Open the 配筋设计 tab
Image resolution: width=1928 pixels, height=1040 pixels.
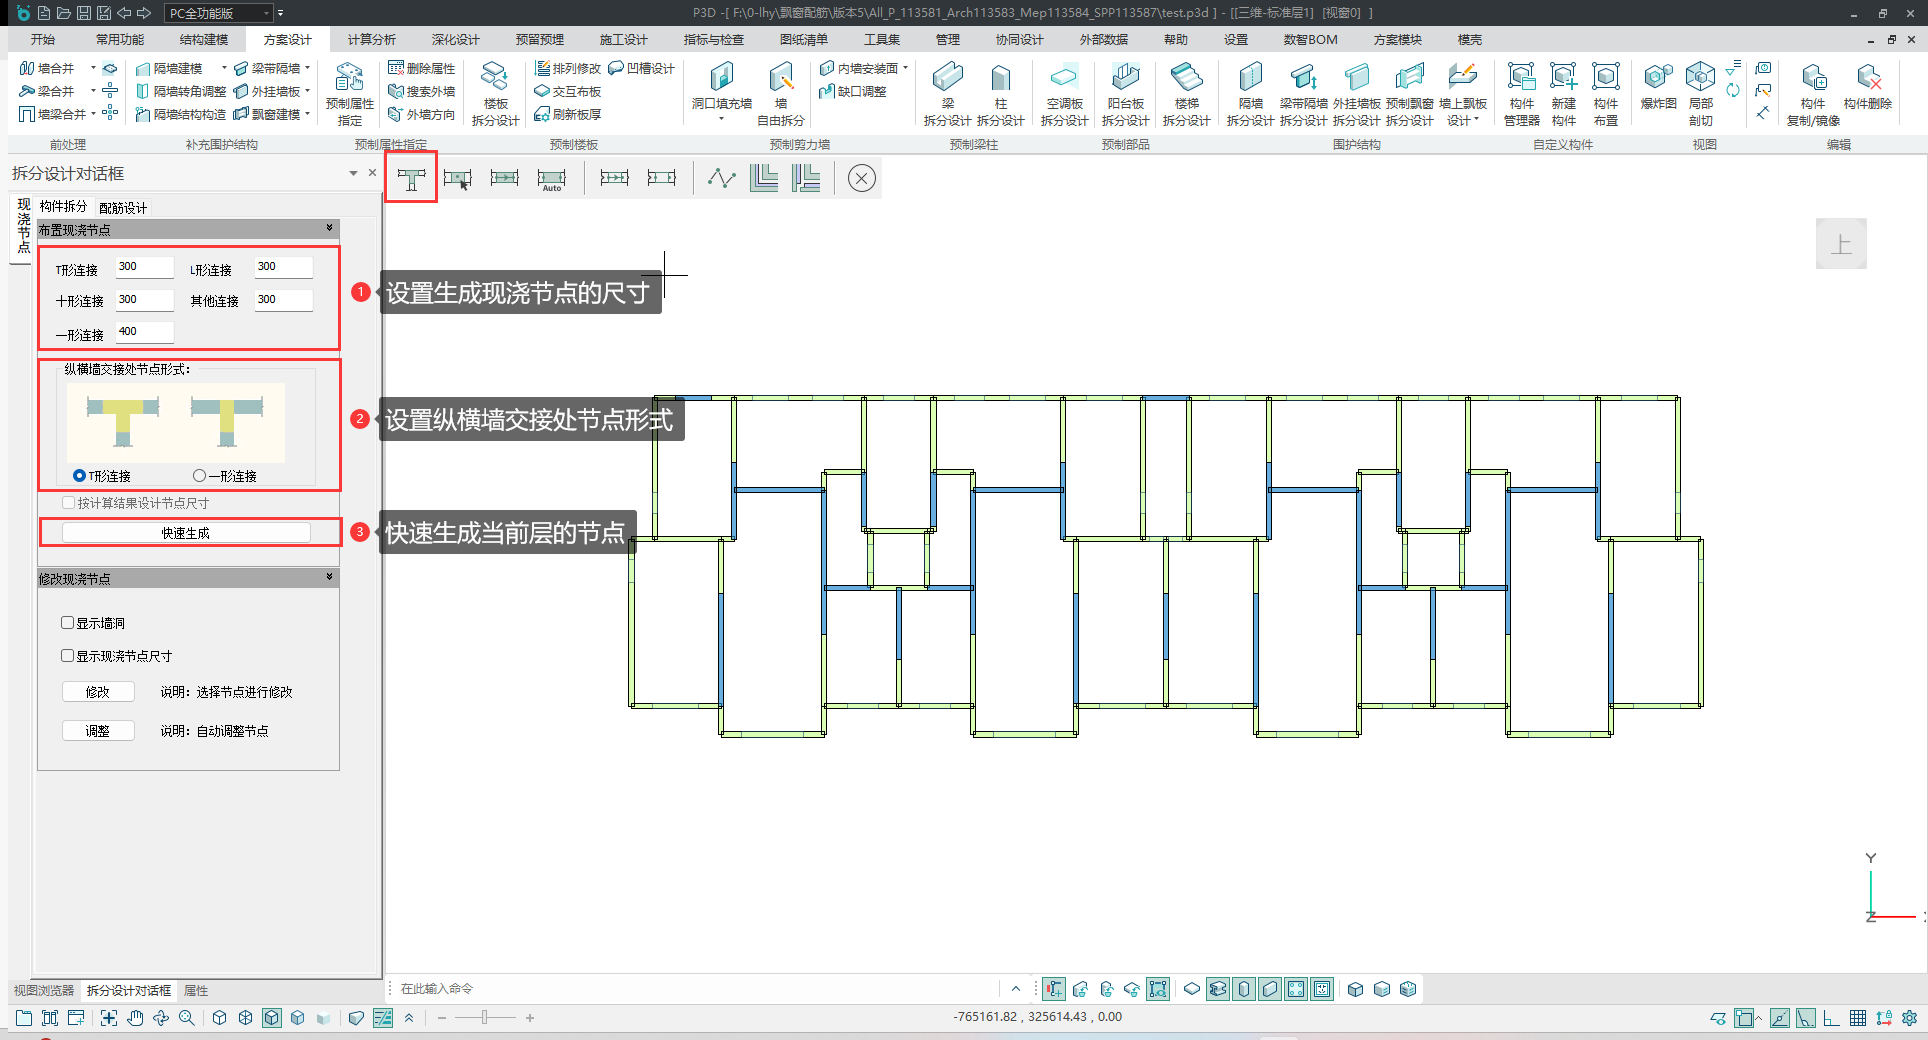point(123,208)
